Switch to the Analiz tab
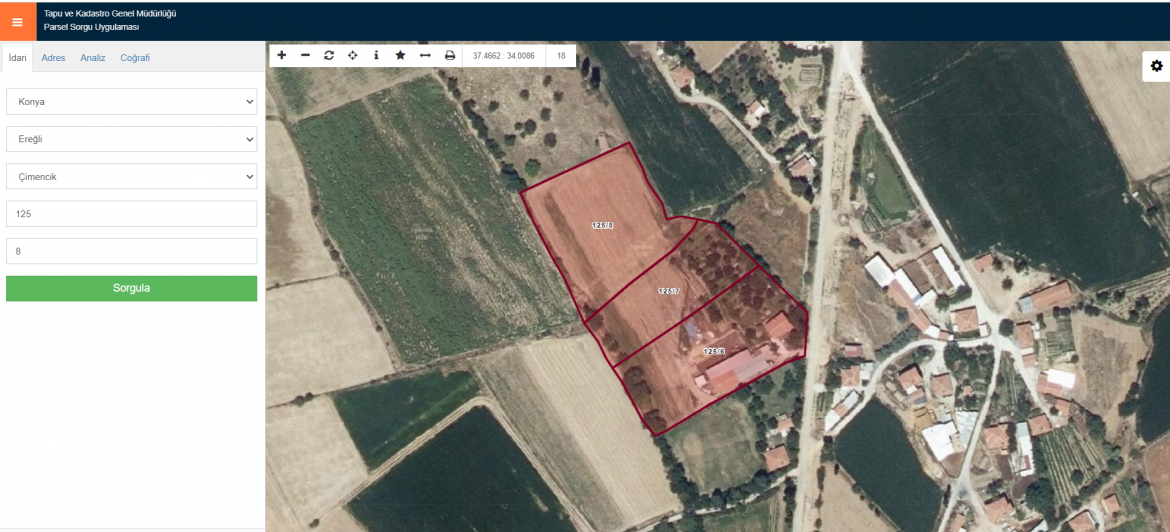This screenshot has height=532, width=1170. click(x=93, y=58)
